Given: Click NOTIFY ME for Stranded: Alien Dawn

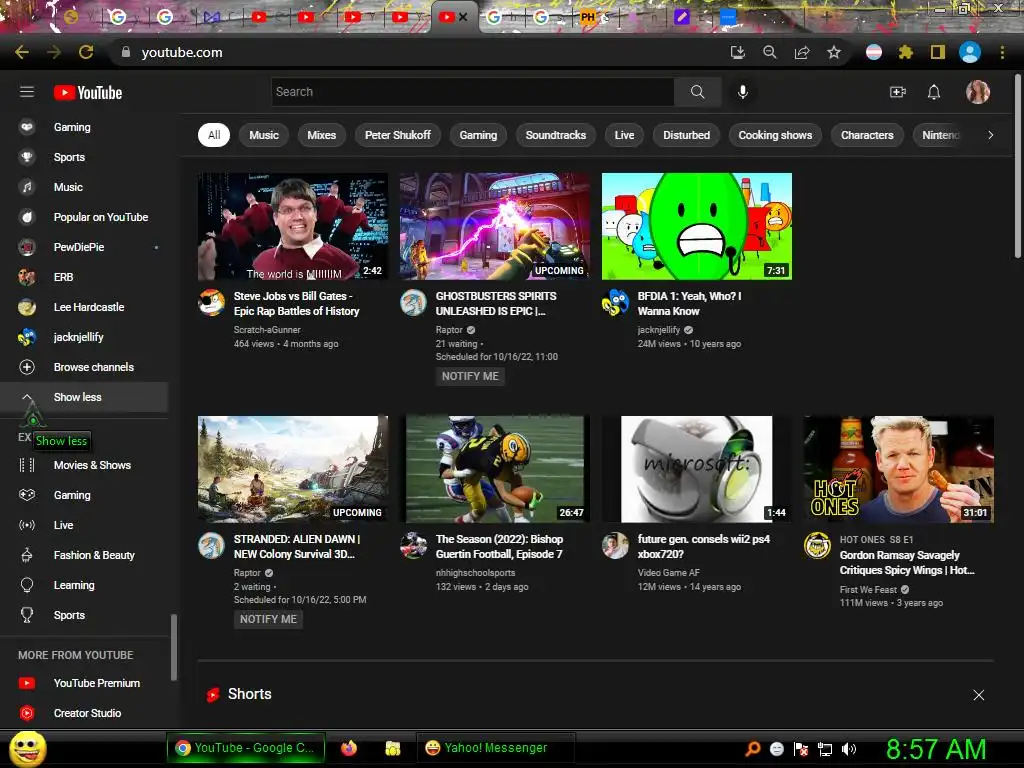Looking at the screenshot, I should click(x=268, y=619).
